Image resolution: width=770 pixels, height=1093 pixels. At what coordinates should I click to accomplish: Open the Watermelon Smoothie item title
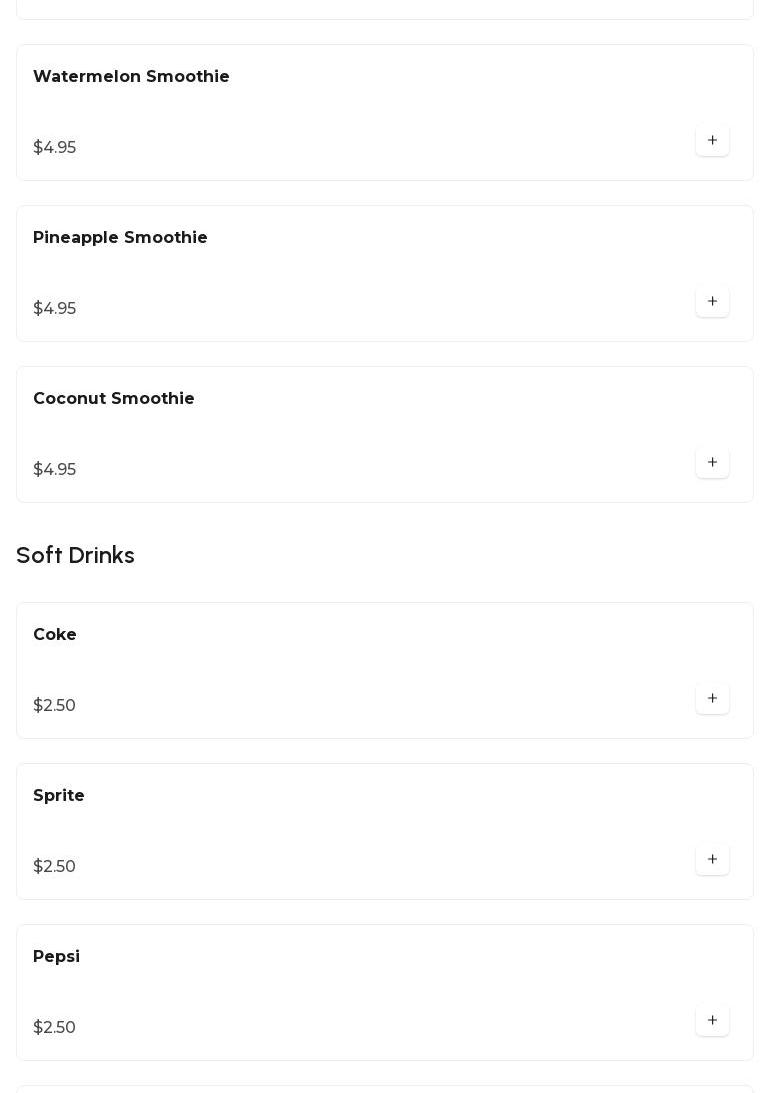click(x=131, y=77)
